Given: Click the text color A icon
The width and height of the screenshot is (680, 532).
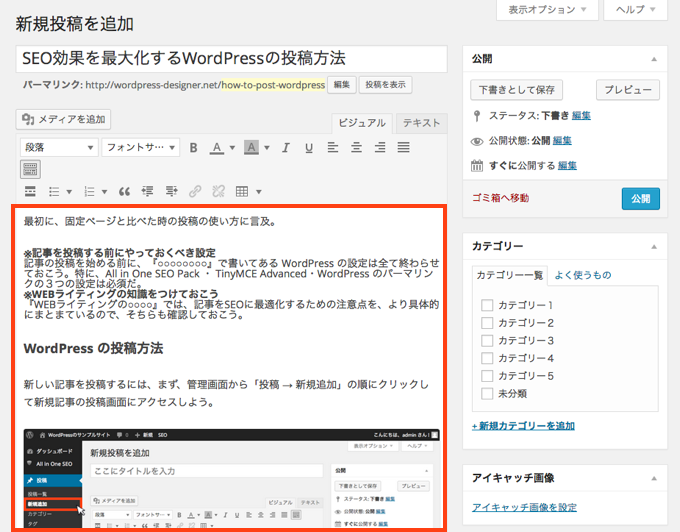Looking at the screenshot, I should (217, 148).
